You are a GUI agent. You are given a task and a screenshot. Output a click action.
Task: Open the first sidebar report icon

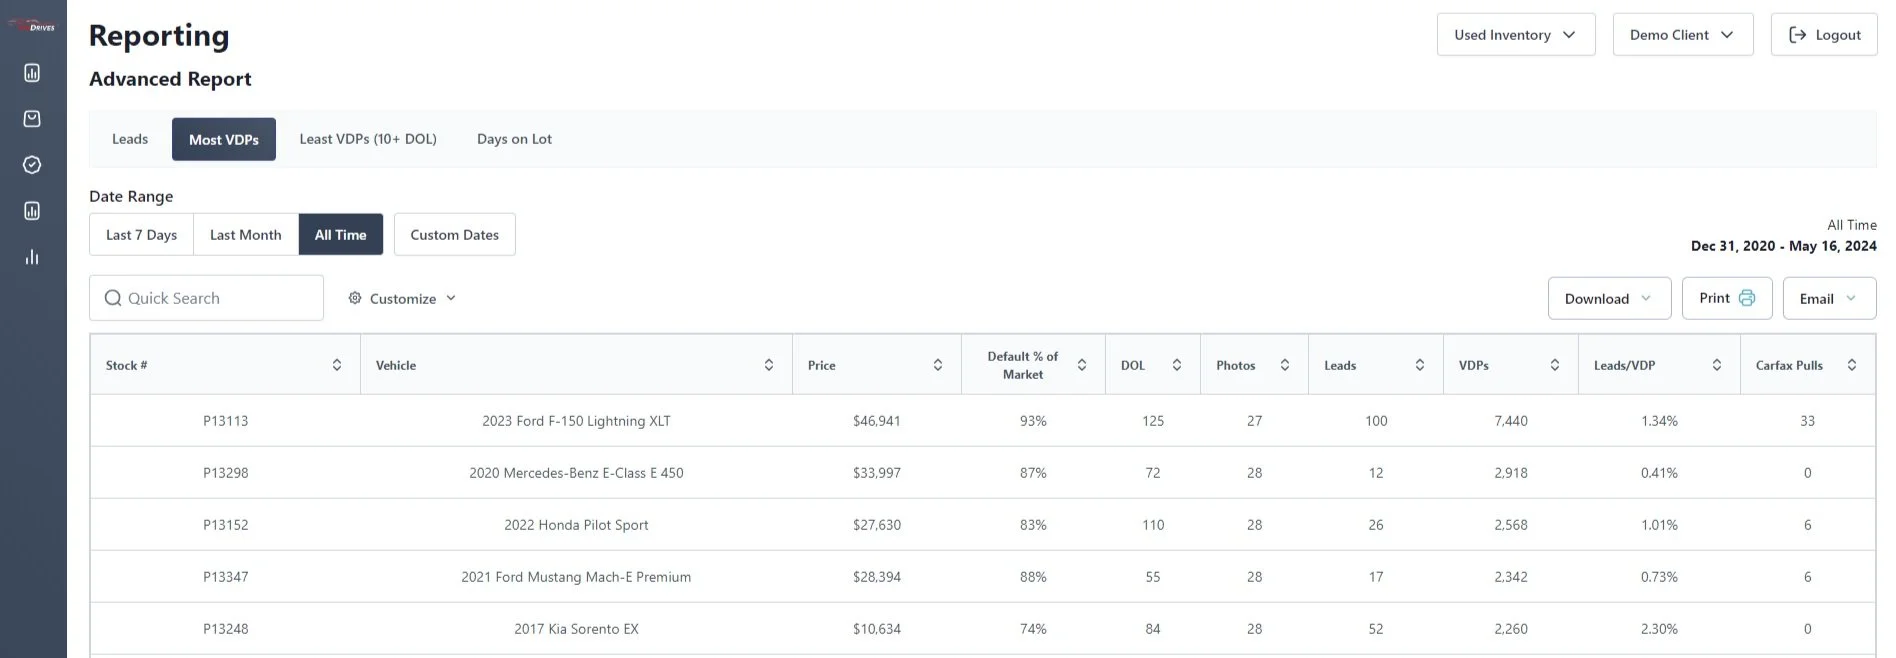pos(32,73)
